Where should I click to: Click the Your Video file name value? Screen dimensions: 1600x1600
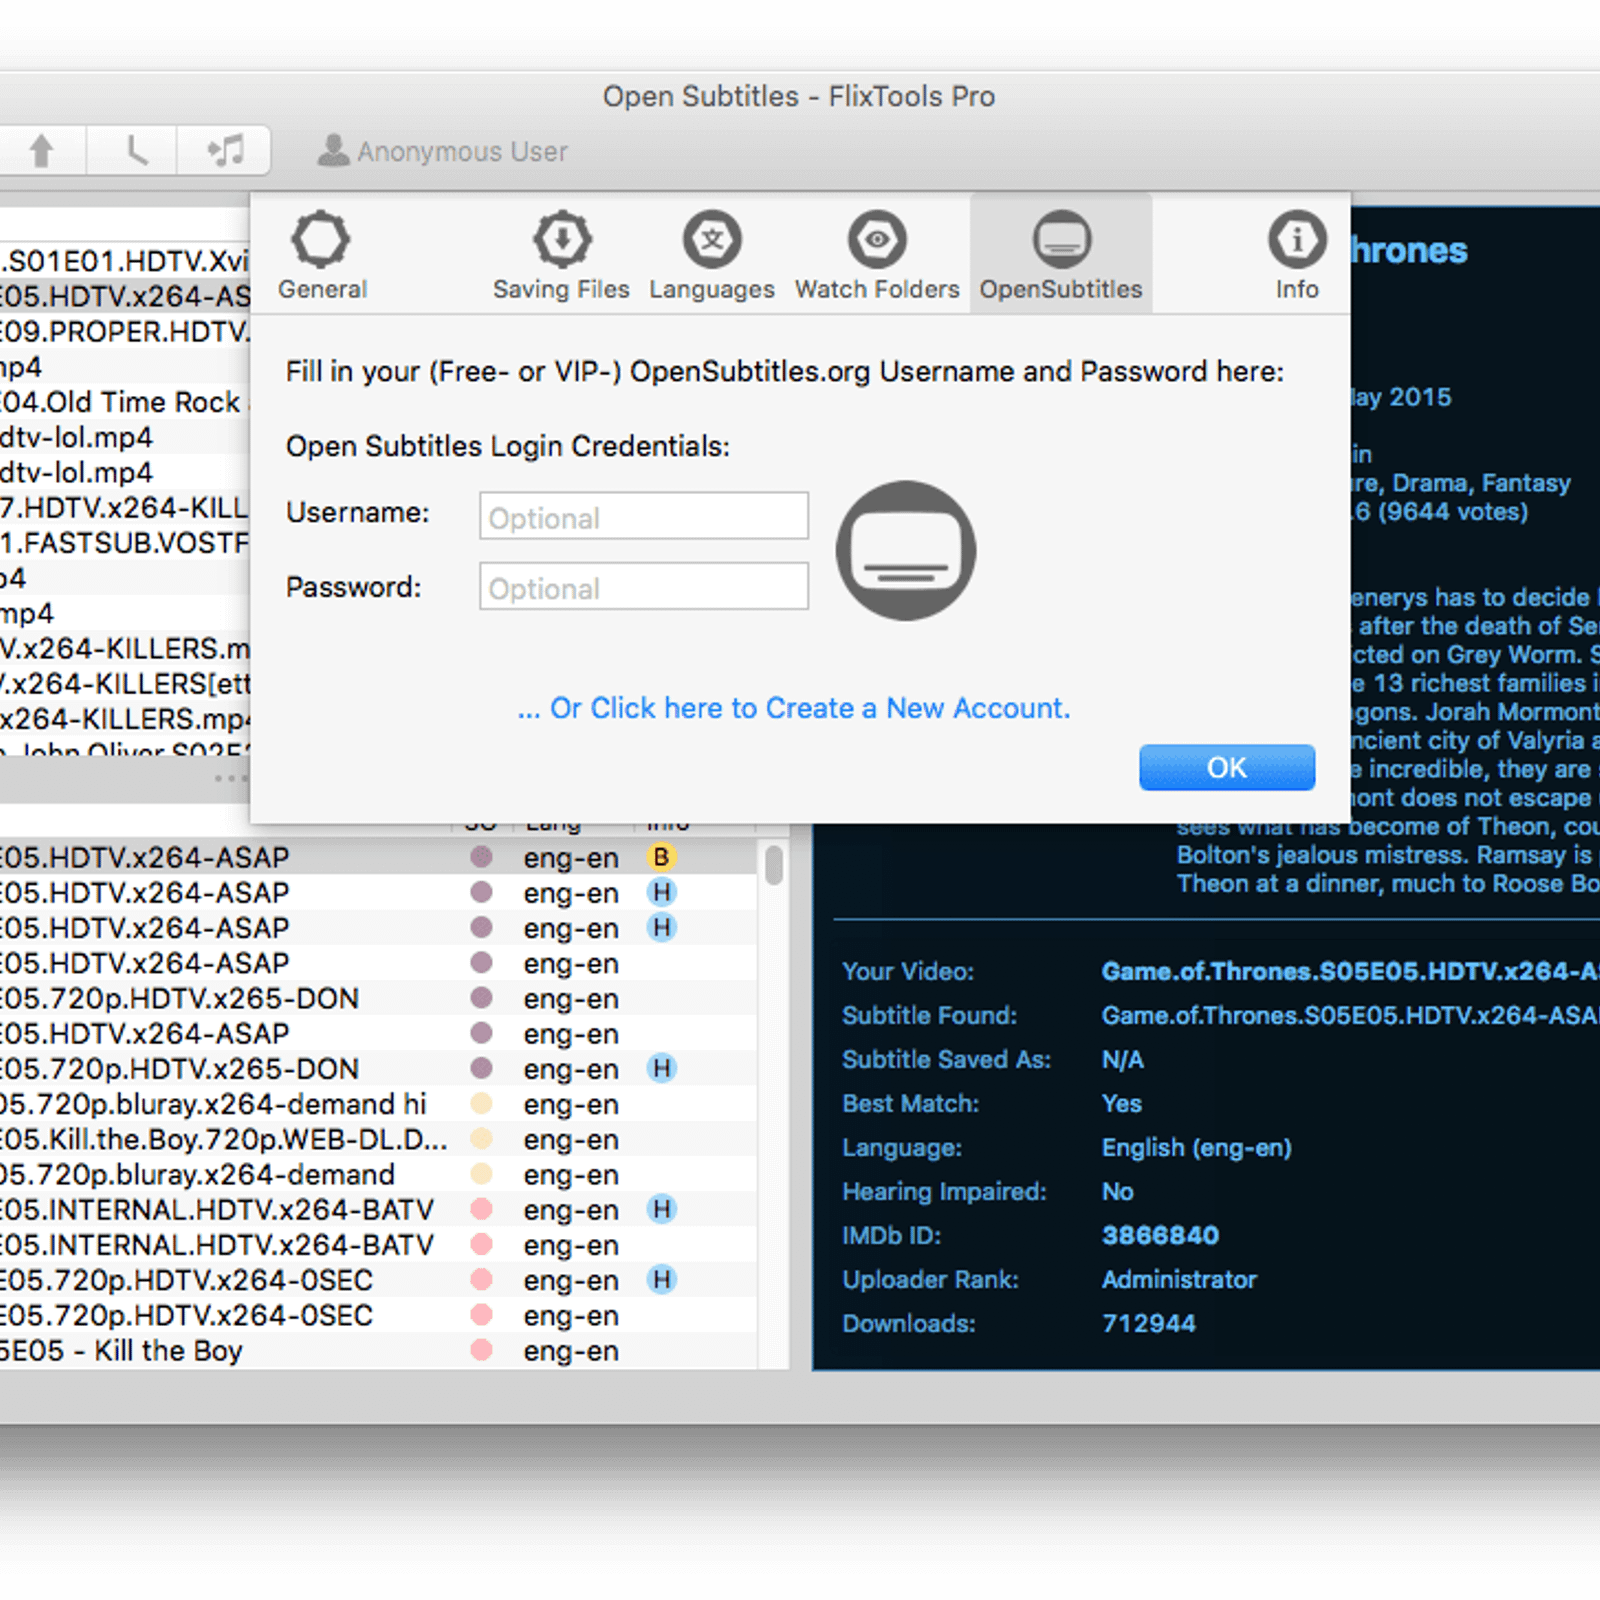[x=1350, y=971]
